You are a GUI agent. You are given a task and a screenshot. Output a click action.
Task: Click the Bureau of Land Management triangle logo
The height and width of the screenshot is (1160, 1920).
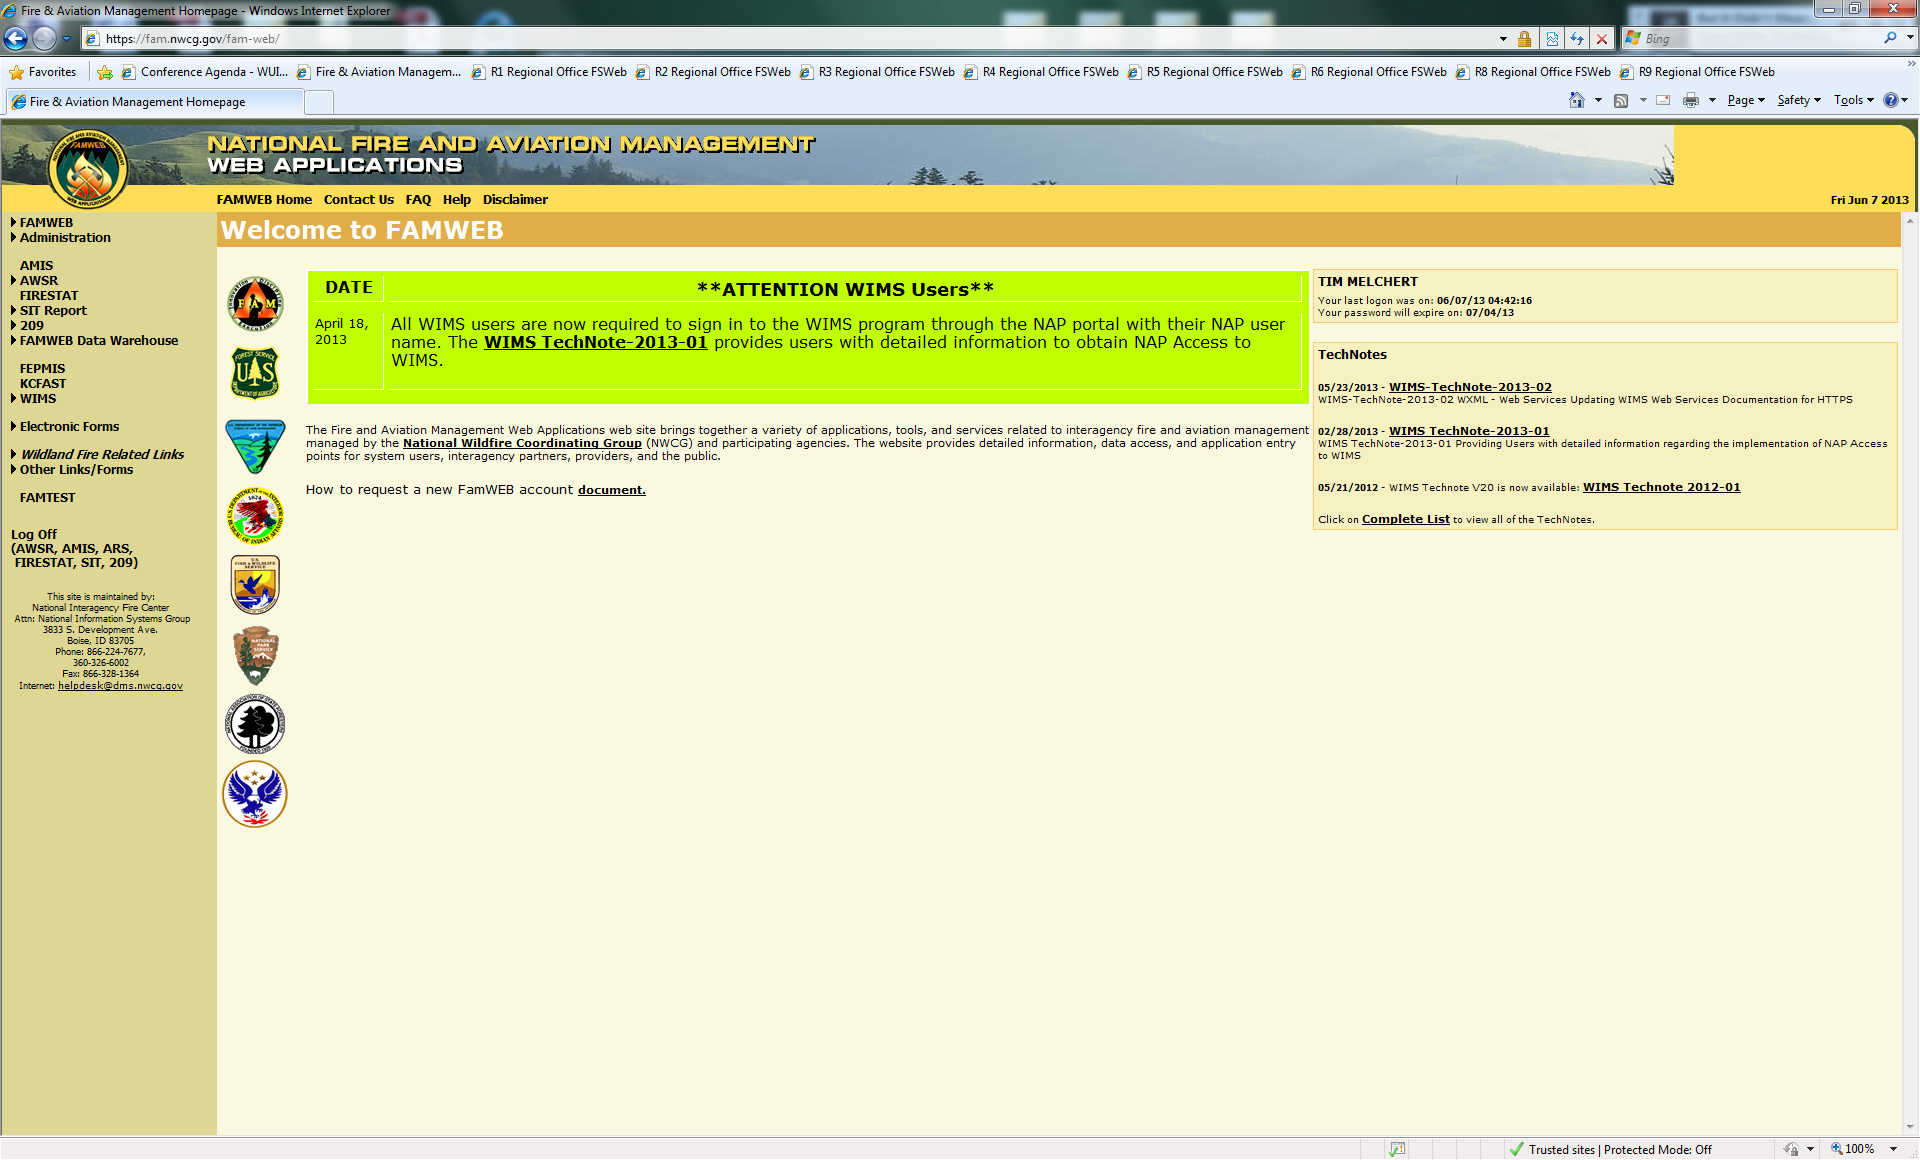coord(255,445)
